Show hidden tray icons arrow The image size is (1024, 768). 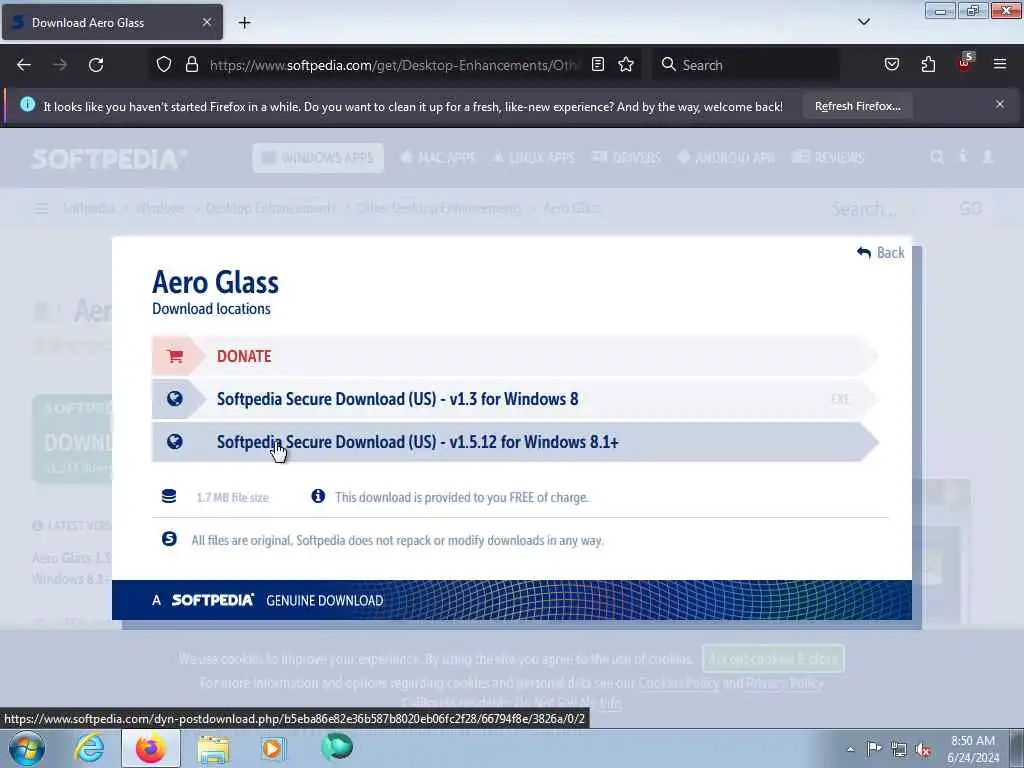(x=850, y=750)
